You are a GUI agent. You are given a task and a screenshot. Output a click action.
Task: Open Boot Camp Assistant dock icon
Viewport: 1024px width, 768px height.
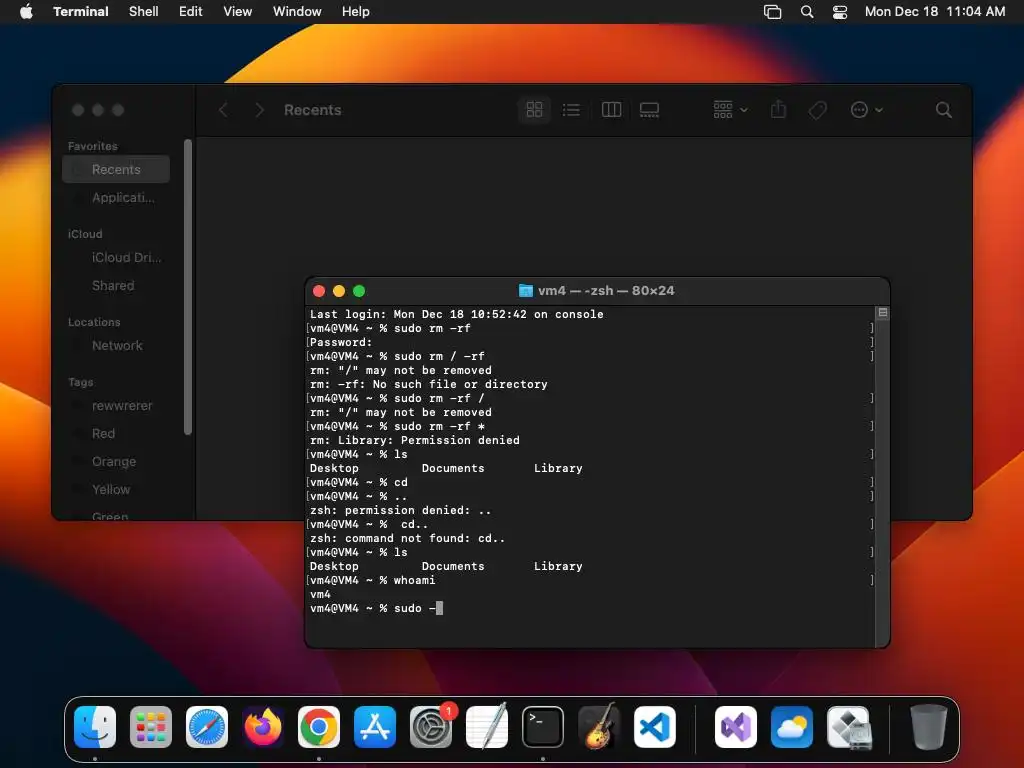click(848, 727)
